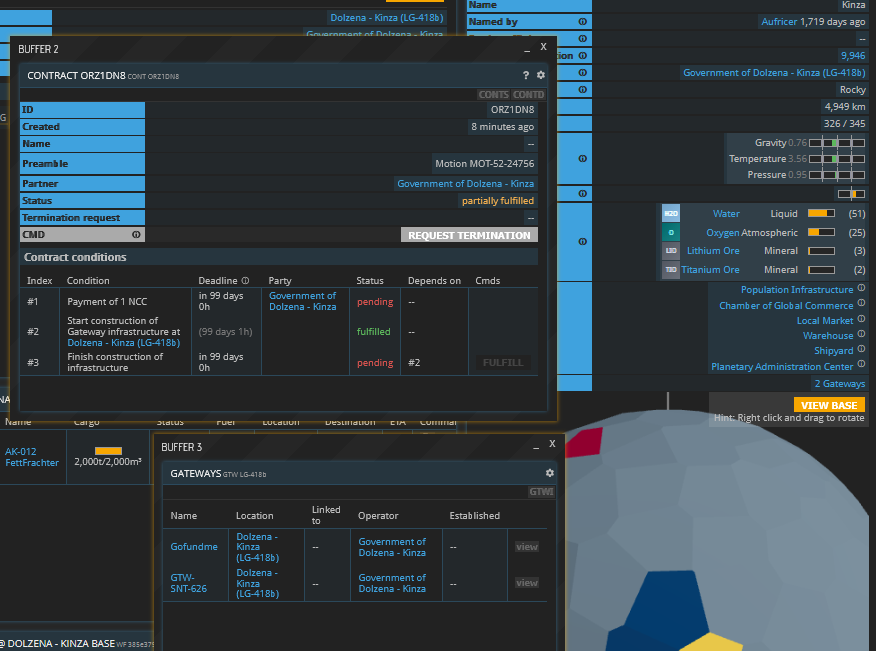Click info icon beside Population Infrastructure
Viewport: 876px width, 651px height.
pyautogui.click(x=861, y=290)
